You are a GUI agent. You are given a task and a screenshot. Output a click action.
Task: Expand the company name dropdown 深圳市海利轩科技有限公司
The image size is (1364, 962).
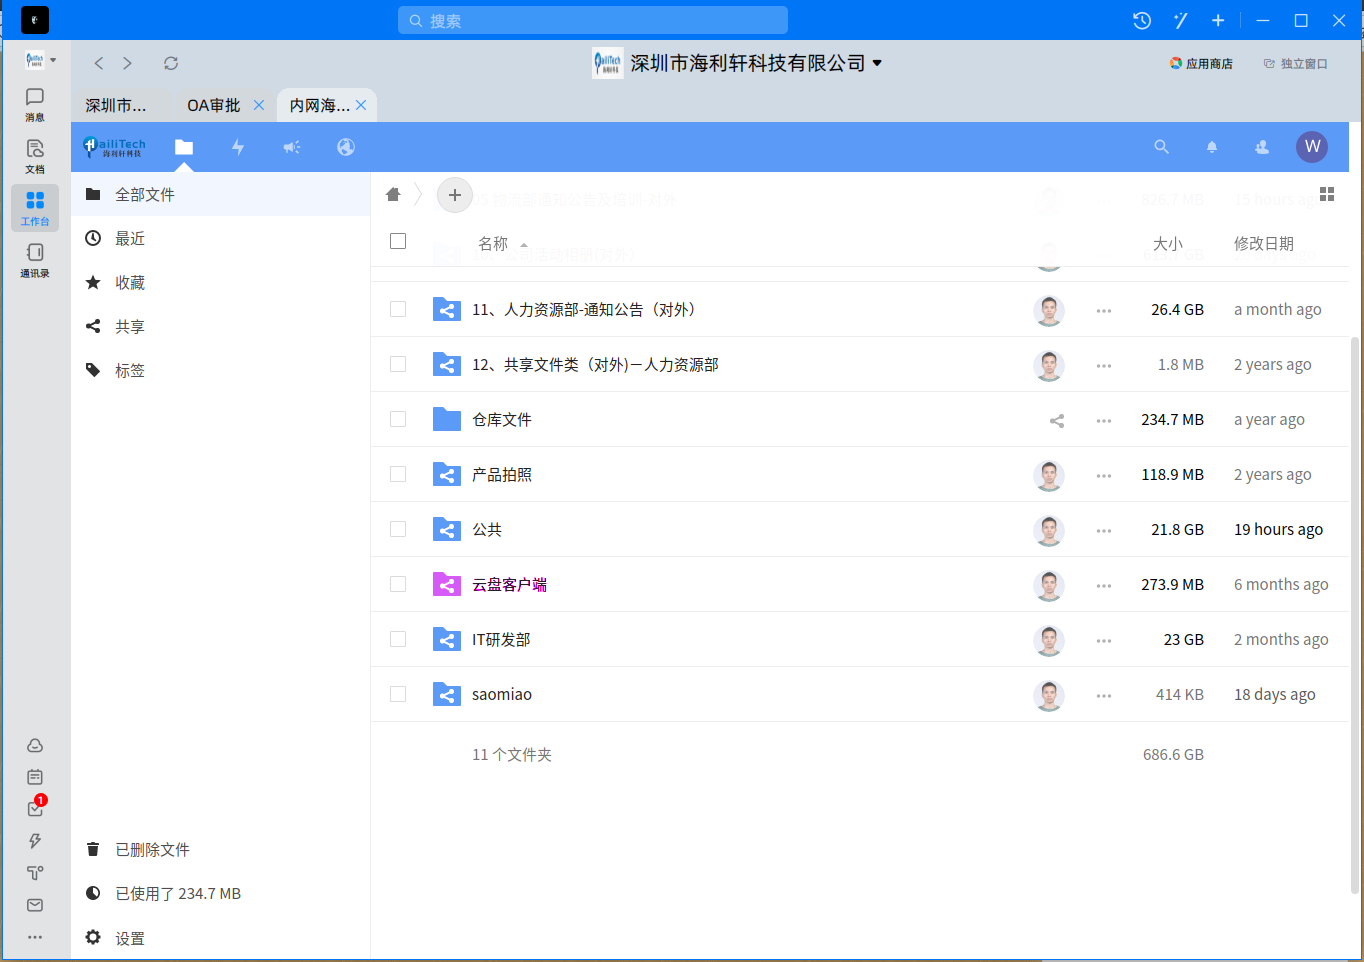click(877, 63)
